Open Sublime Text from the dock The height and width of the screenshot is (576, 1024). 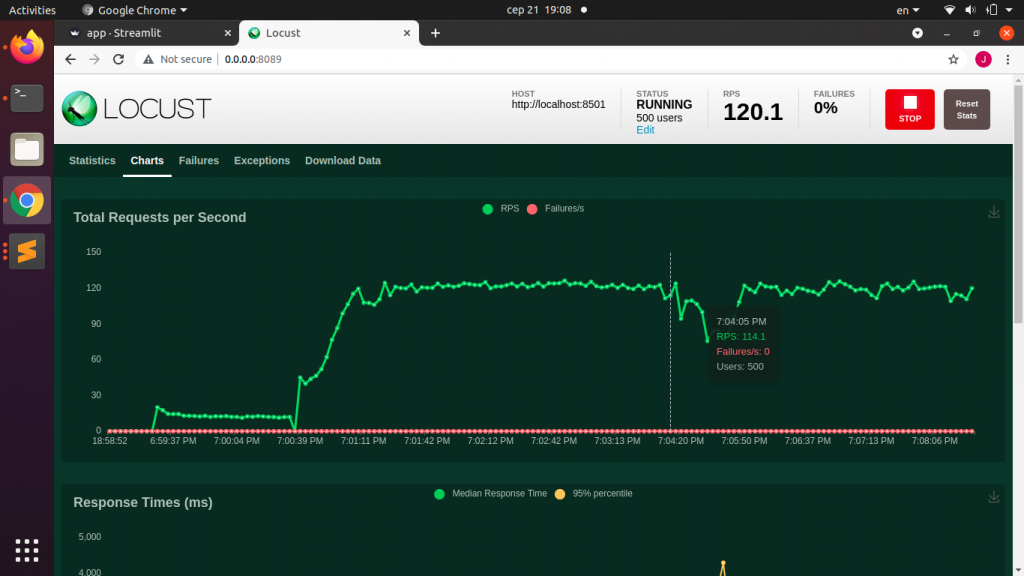[x=27, y=251]
